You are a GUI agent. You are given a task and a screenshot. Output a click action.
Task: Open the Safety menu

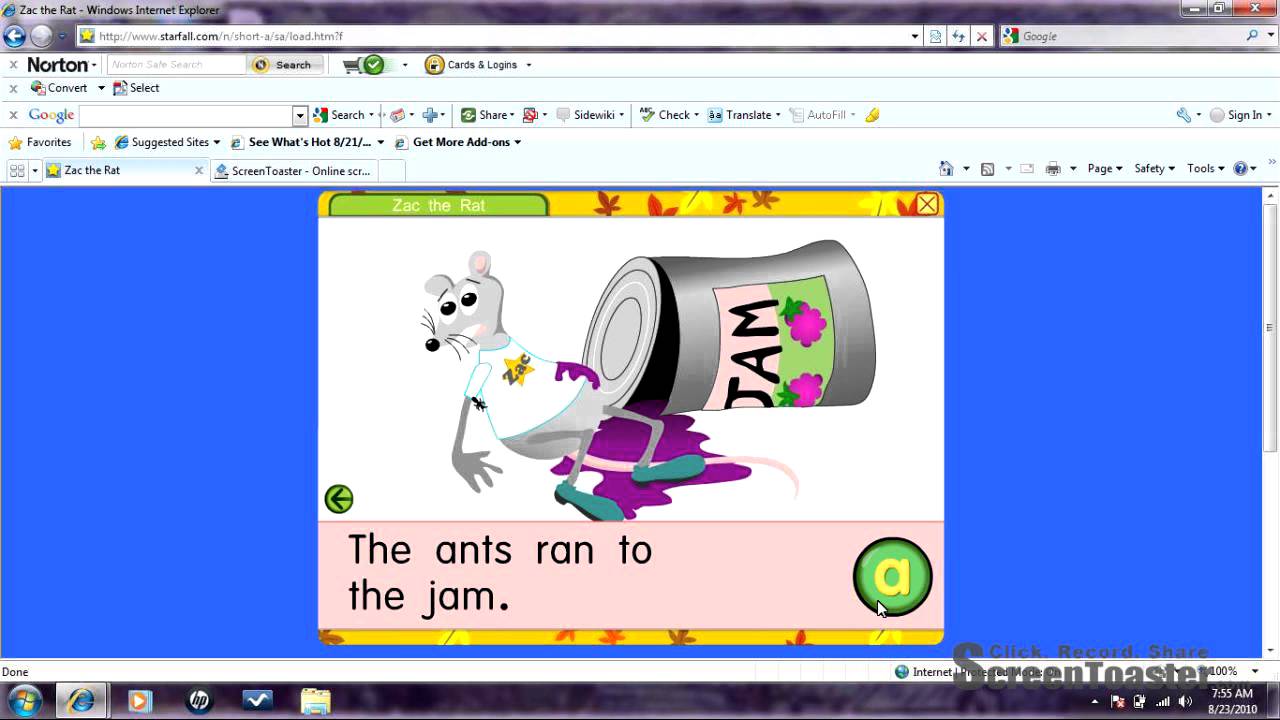pos(1154,169)
